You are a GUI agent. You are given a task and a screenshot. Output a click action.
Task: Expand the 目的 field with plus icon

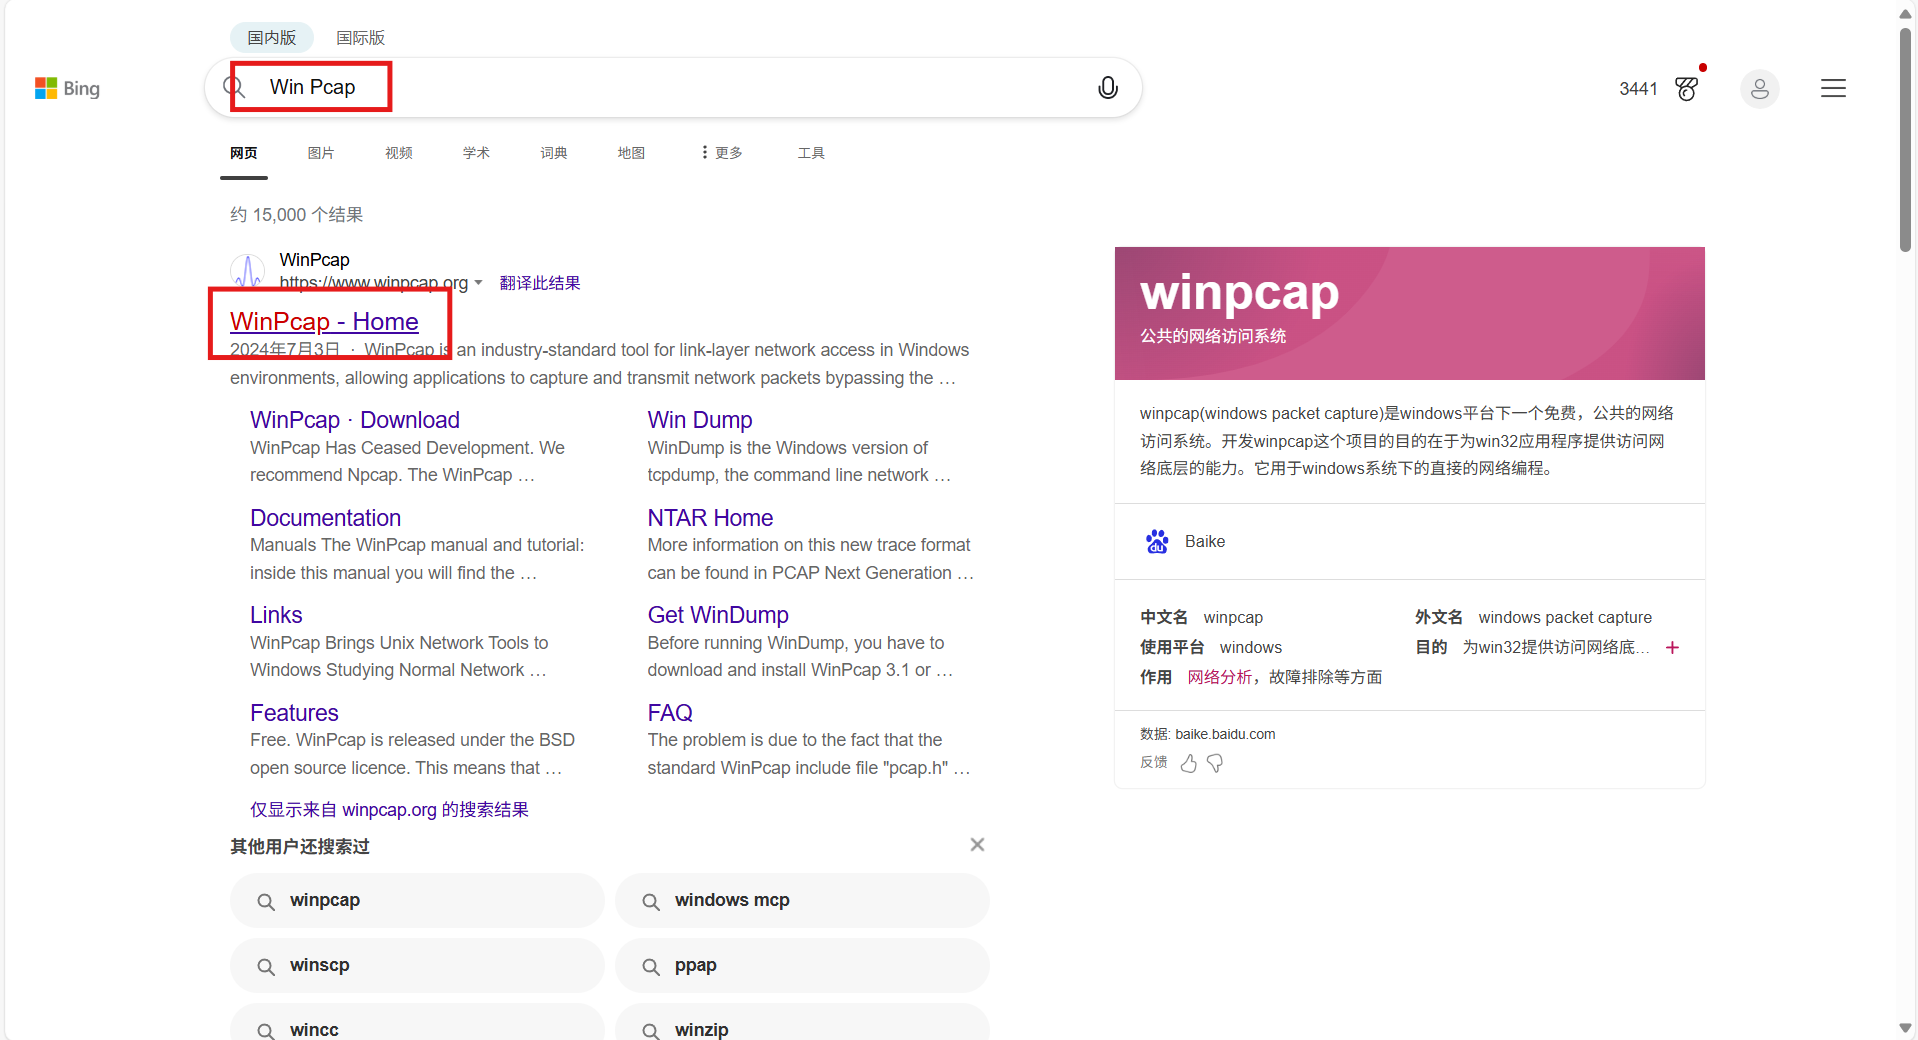click(1672, 647)
